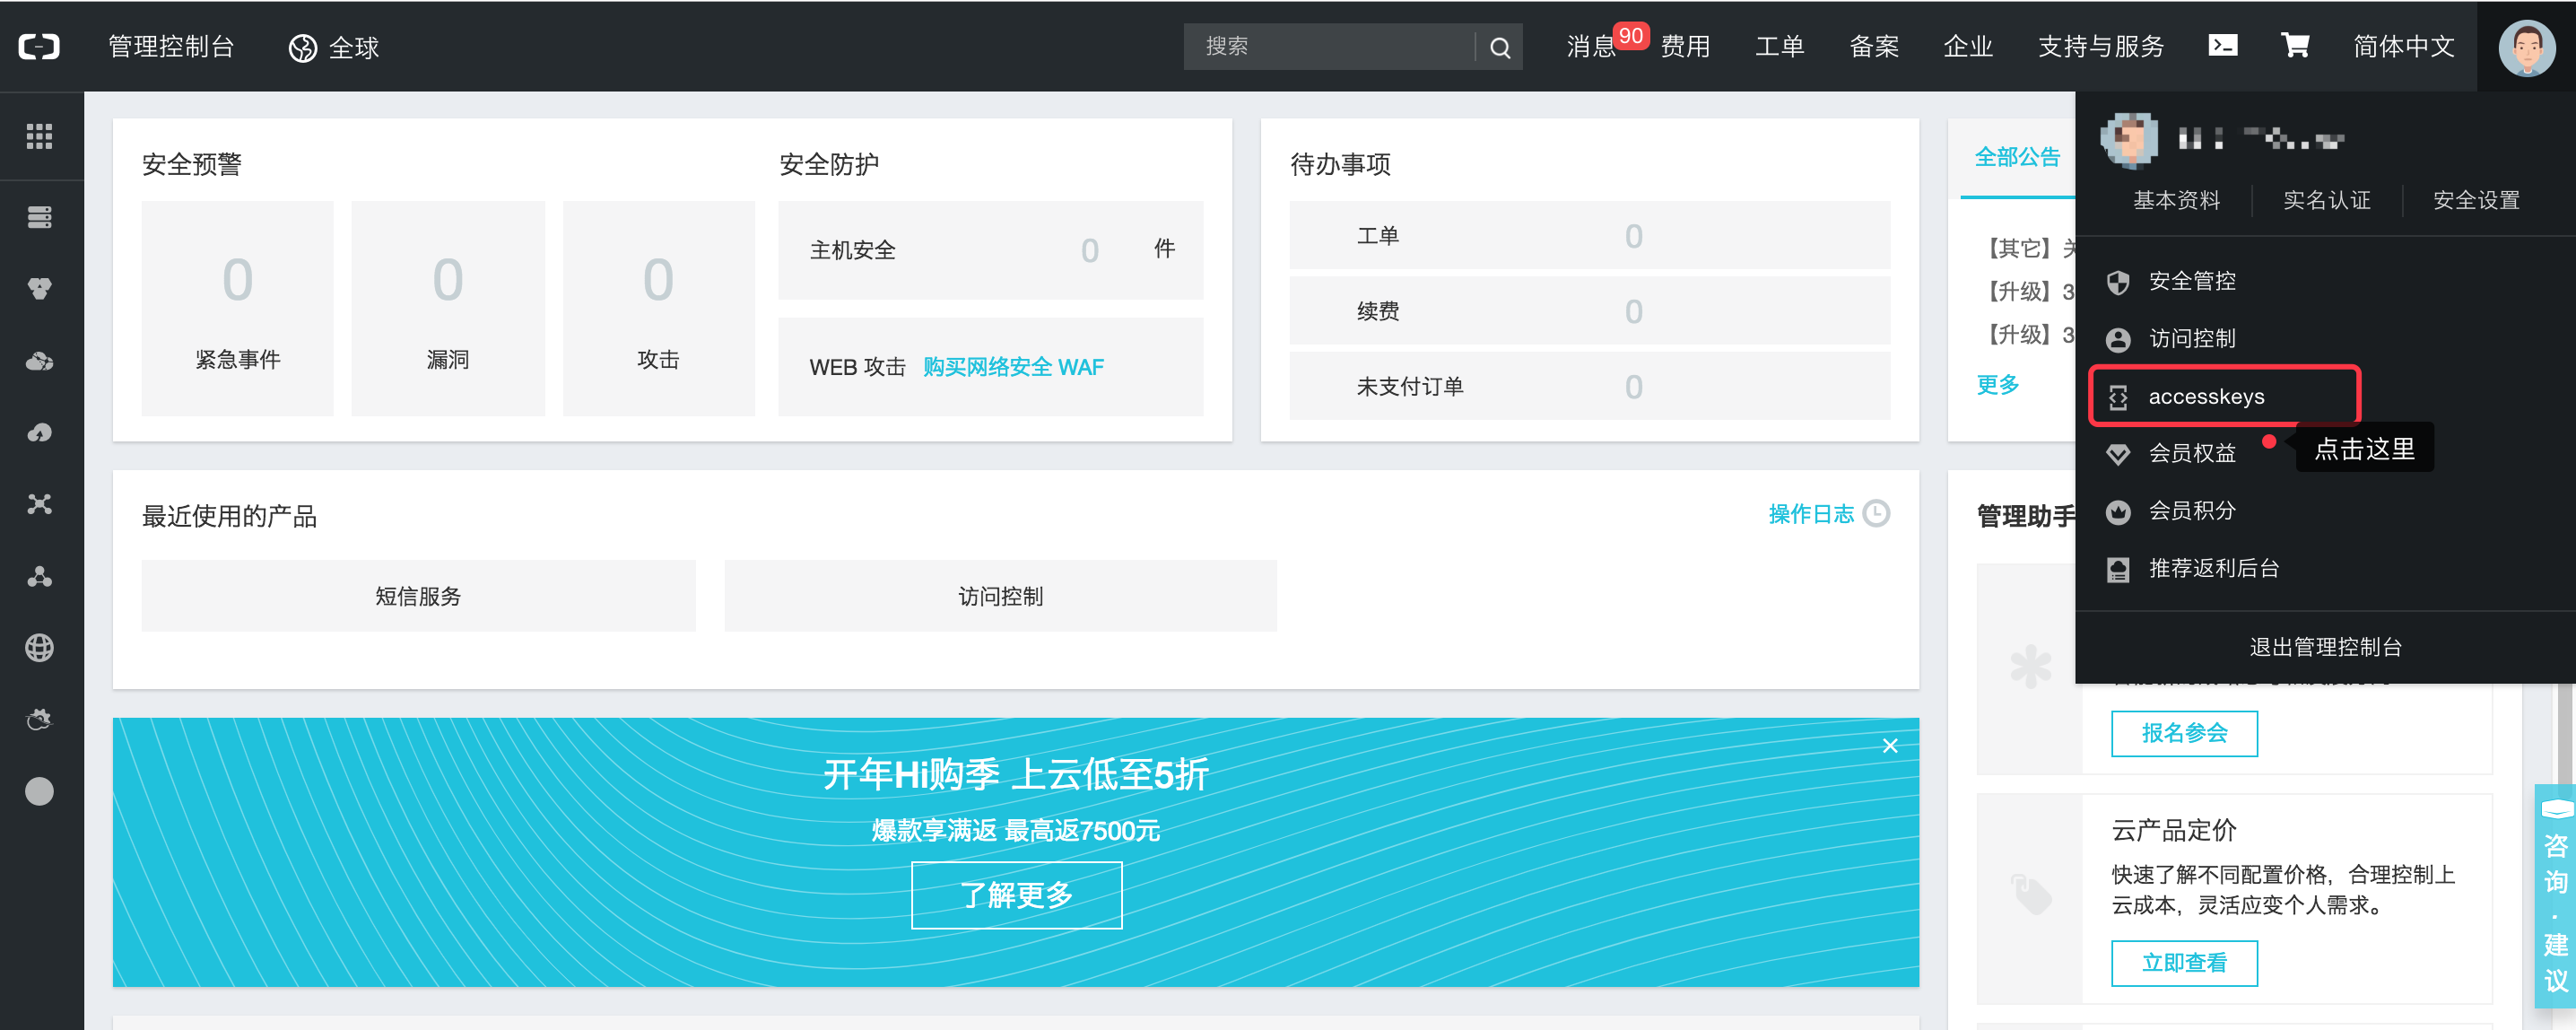Open the 简体中文 language selector

(2403, 46)
